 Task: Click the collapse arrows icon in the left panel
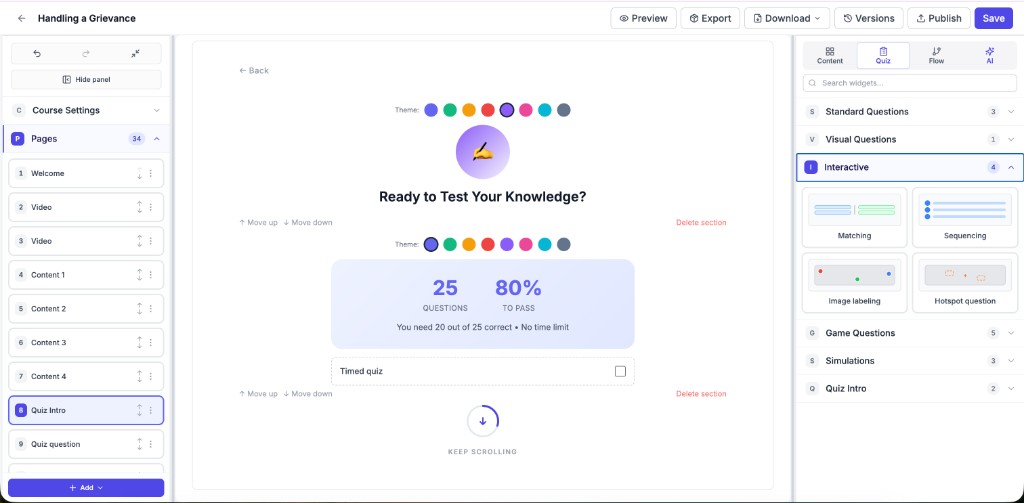pyautogui.click(x=135, y=54)
